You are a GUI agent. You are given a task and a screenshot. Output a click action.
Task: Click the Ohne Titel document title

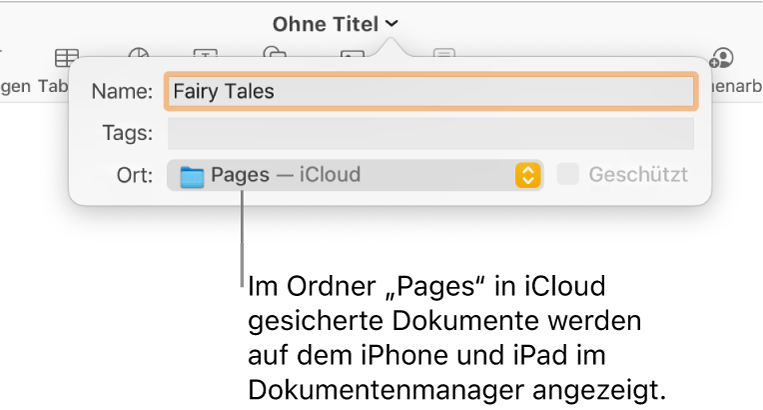(x=325, y=24)
